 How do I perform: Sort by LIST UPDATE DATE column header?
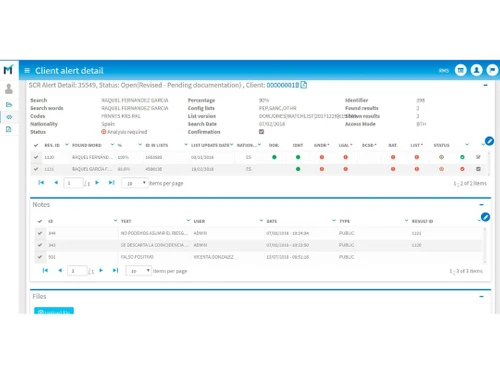[210, 145]
